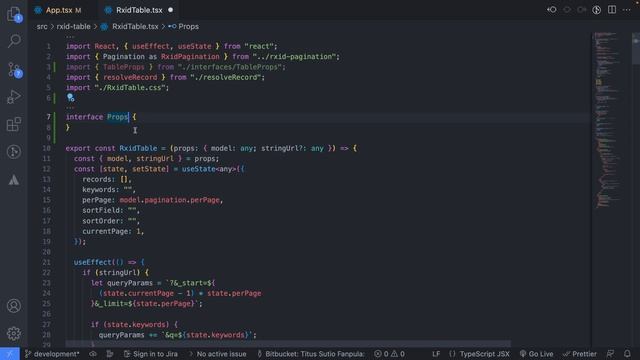Click the lightbulb code action icon on line 6
The height and width of the screenshot is (360, 640).
click(71, 98)
